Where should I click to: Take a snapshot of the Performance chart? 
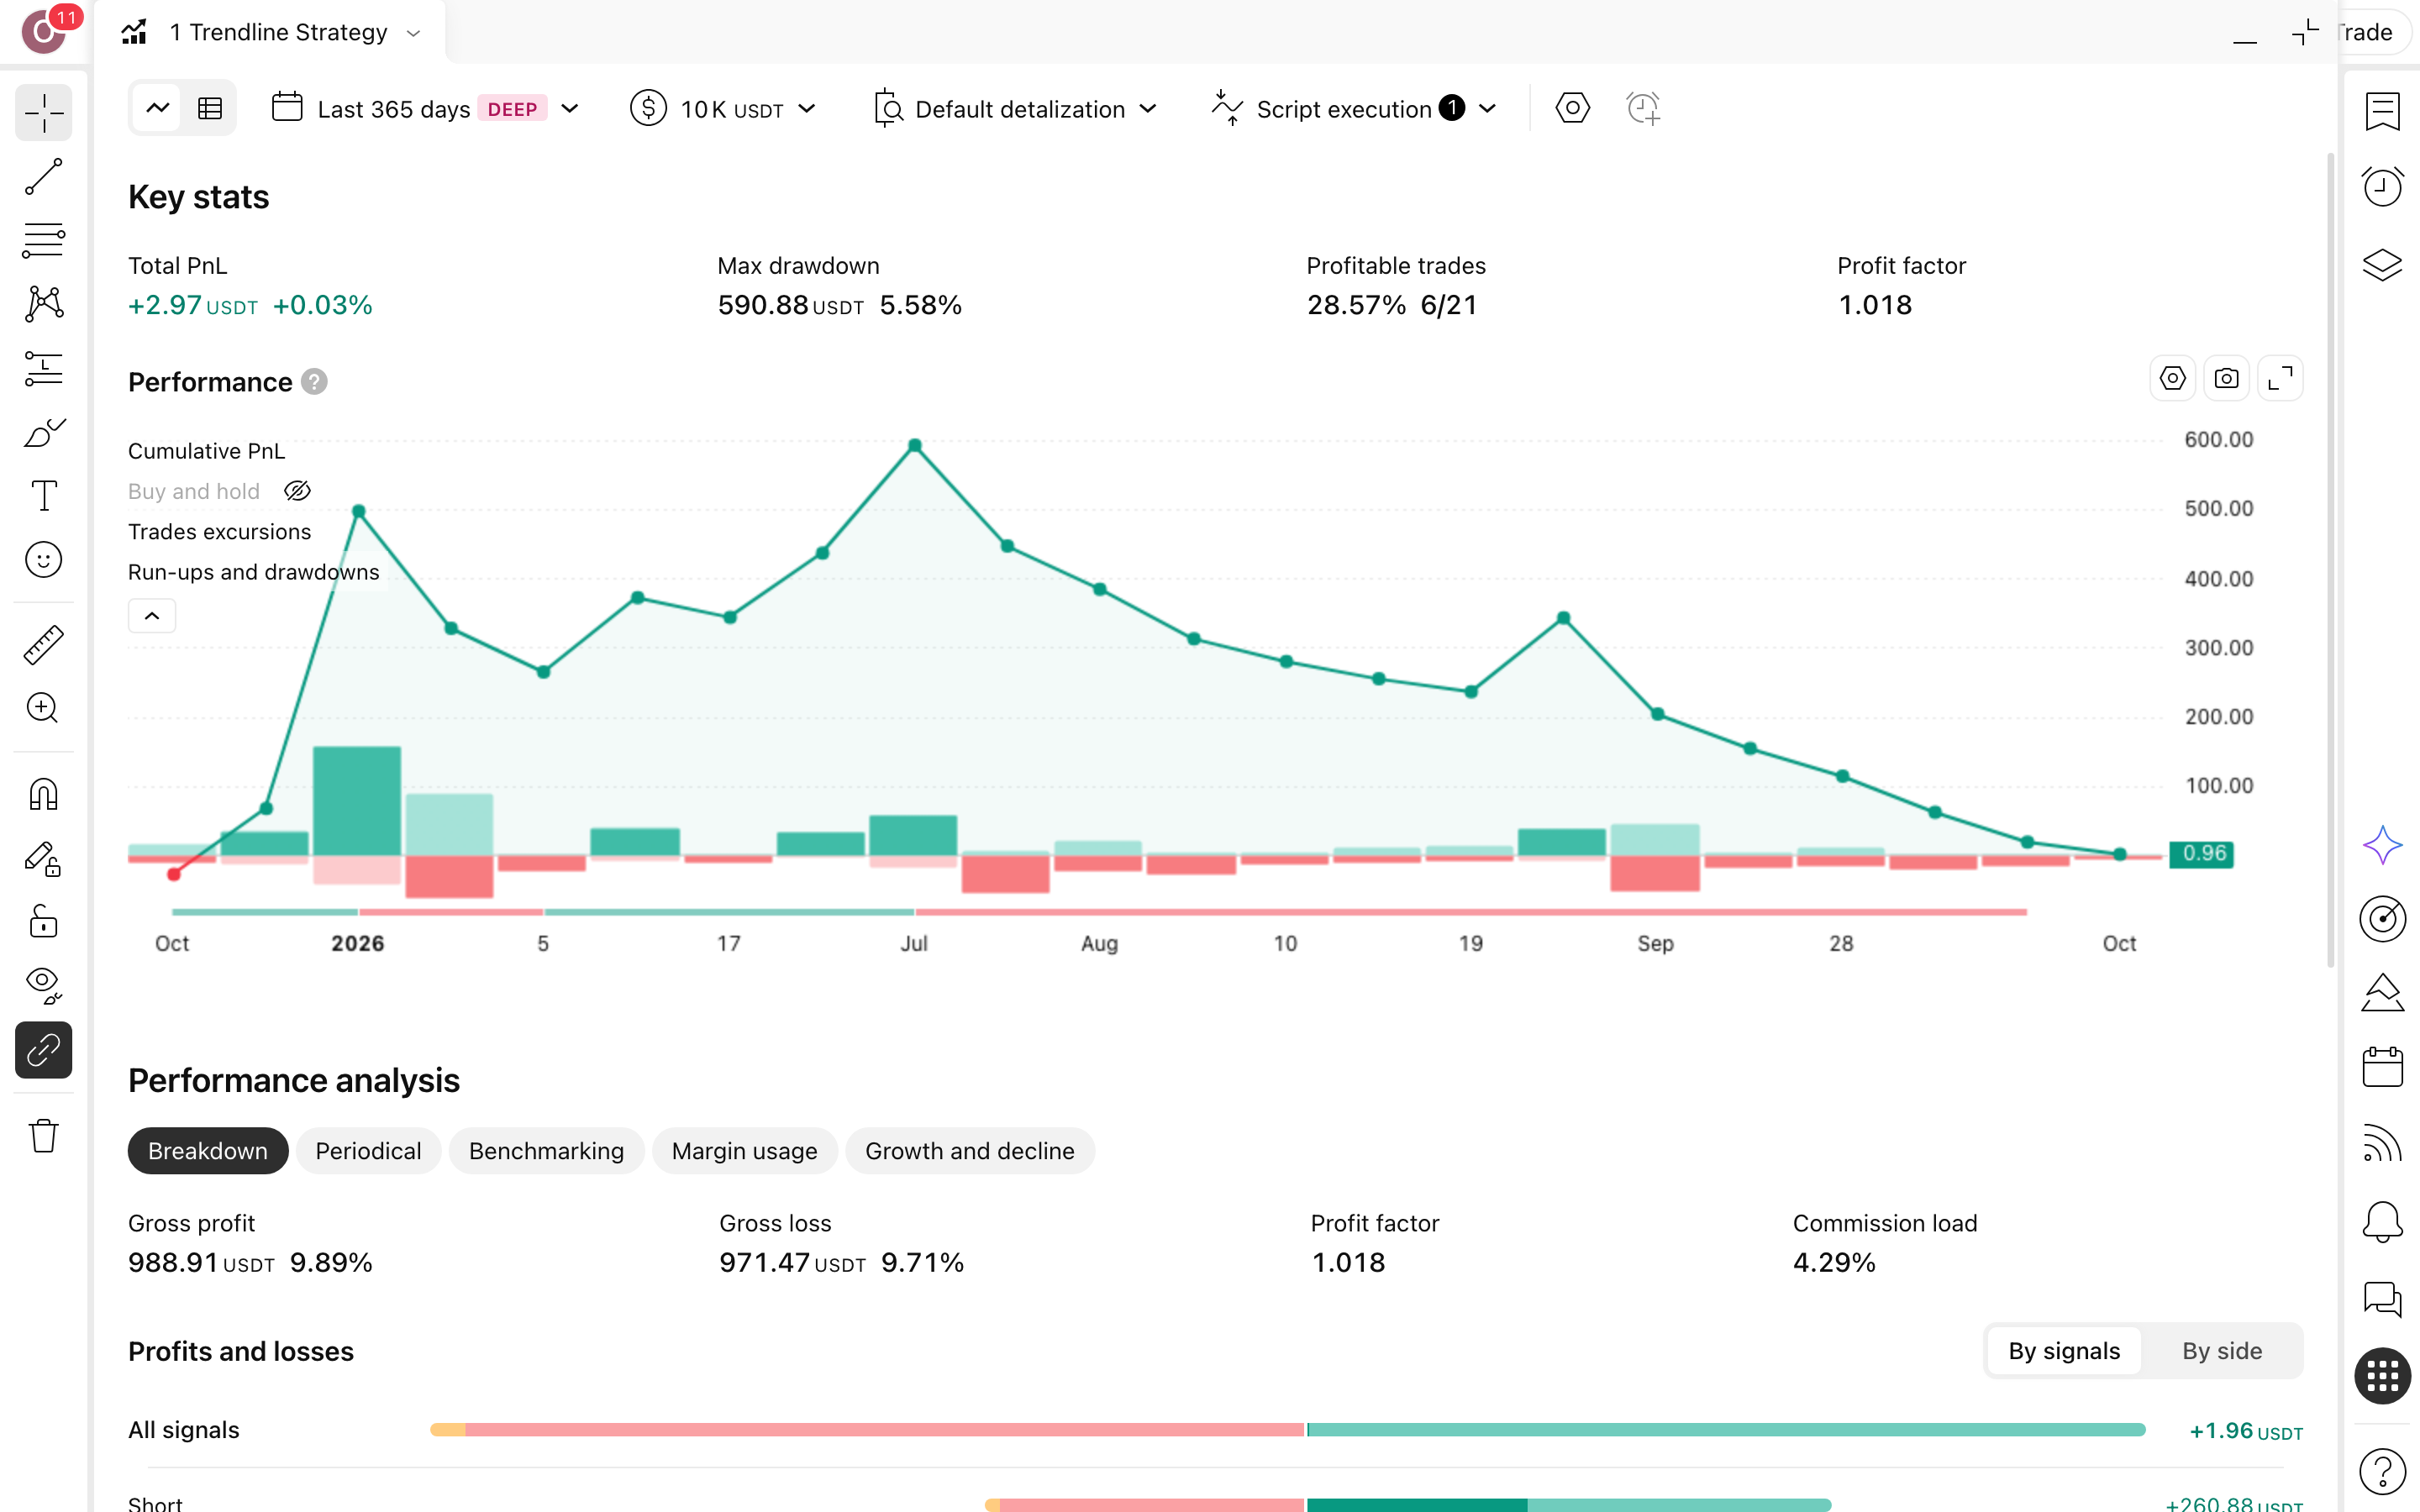(x=2226, y=379)
